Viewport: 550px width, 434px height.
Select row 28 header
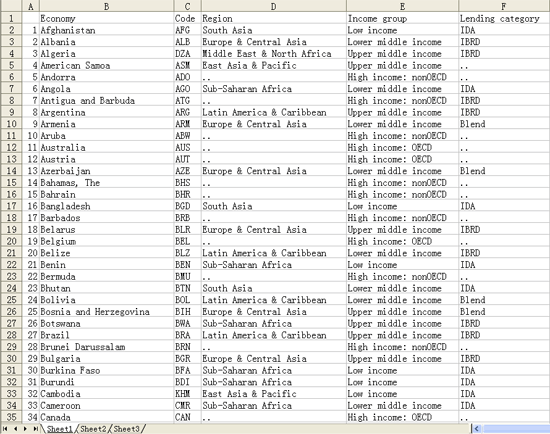11,335
